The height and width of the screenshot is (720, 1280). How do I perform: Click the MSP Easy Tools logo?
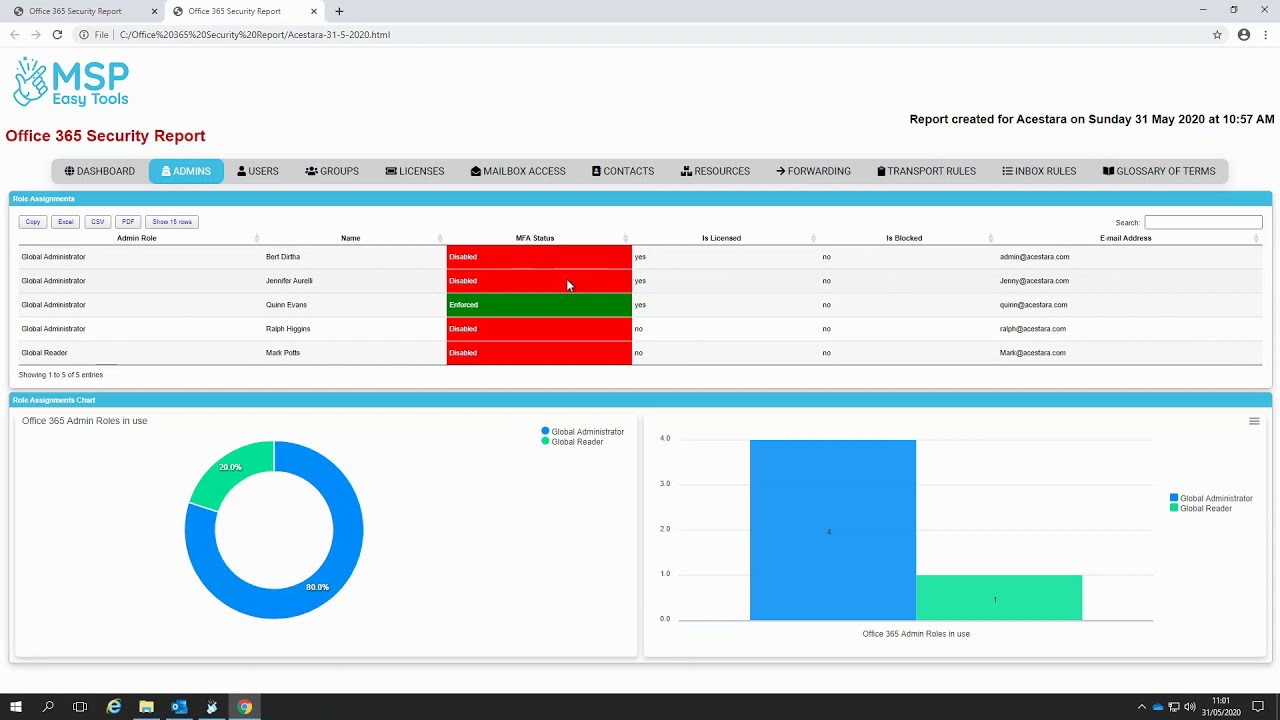click(x=70, y=82)
